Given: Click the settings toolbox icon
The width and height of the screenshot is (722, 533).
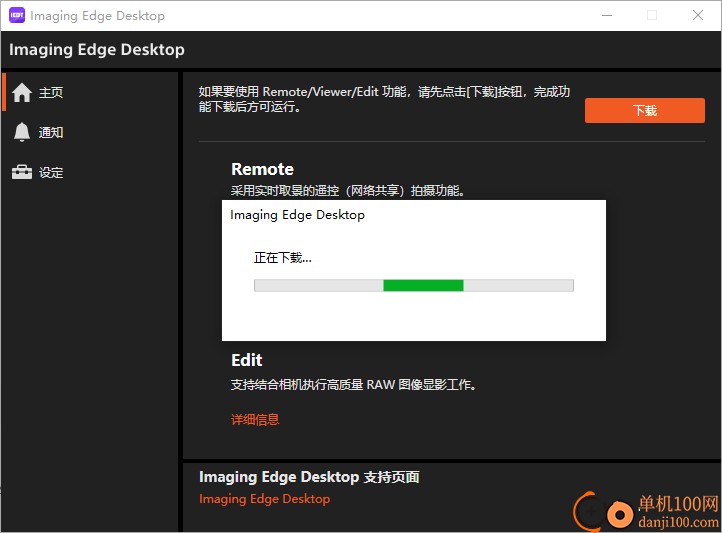Looking at the screenshot, I should click(x=22, y=172).
